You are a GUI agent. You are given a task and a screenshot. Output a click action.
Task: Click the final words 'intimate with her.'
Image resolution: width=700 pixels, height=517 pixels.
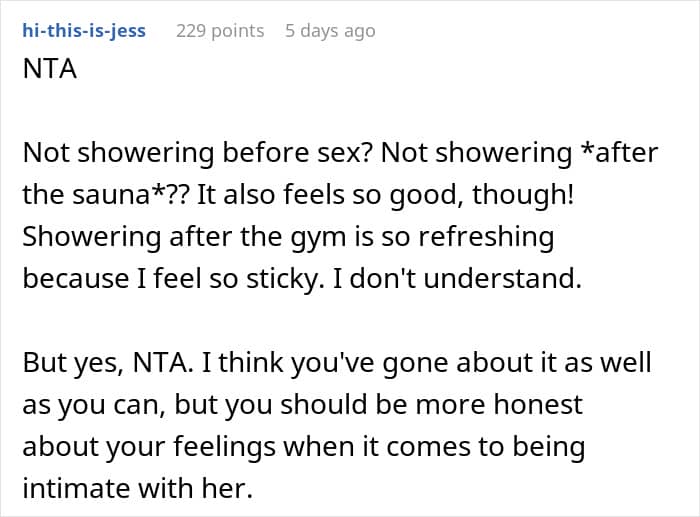coord(138,488)
